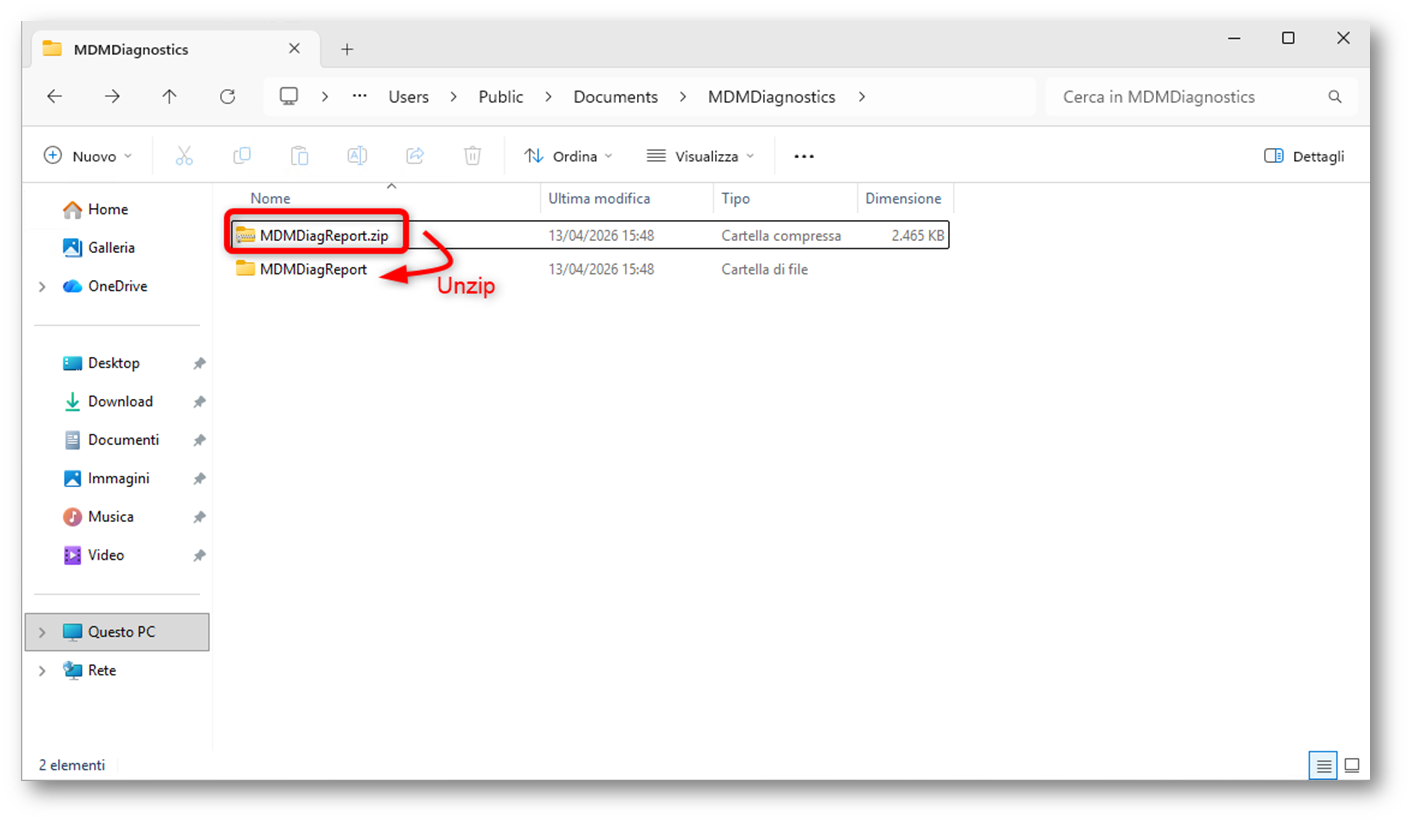Screen dimensions: 1412x823
Task: Click the Cartella di file type cell
Action: 764,269
